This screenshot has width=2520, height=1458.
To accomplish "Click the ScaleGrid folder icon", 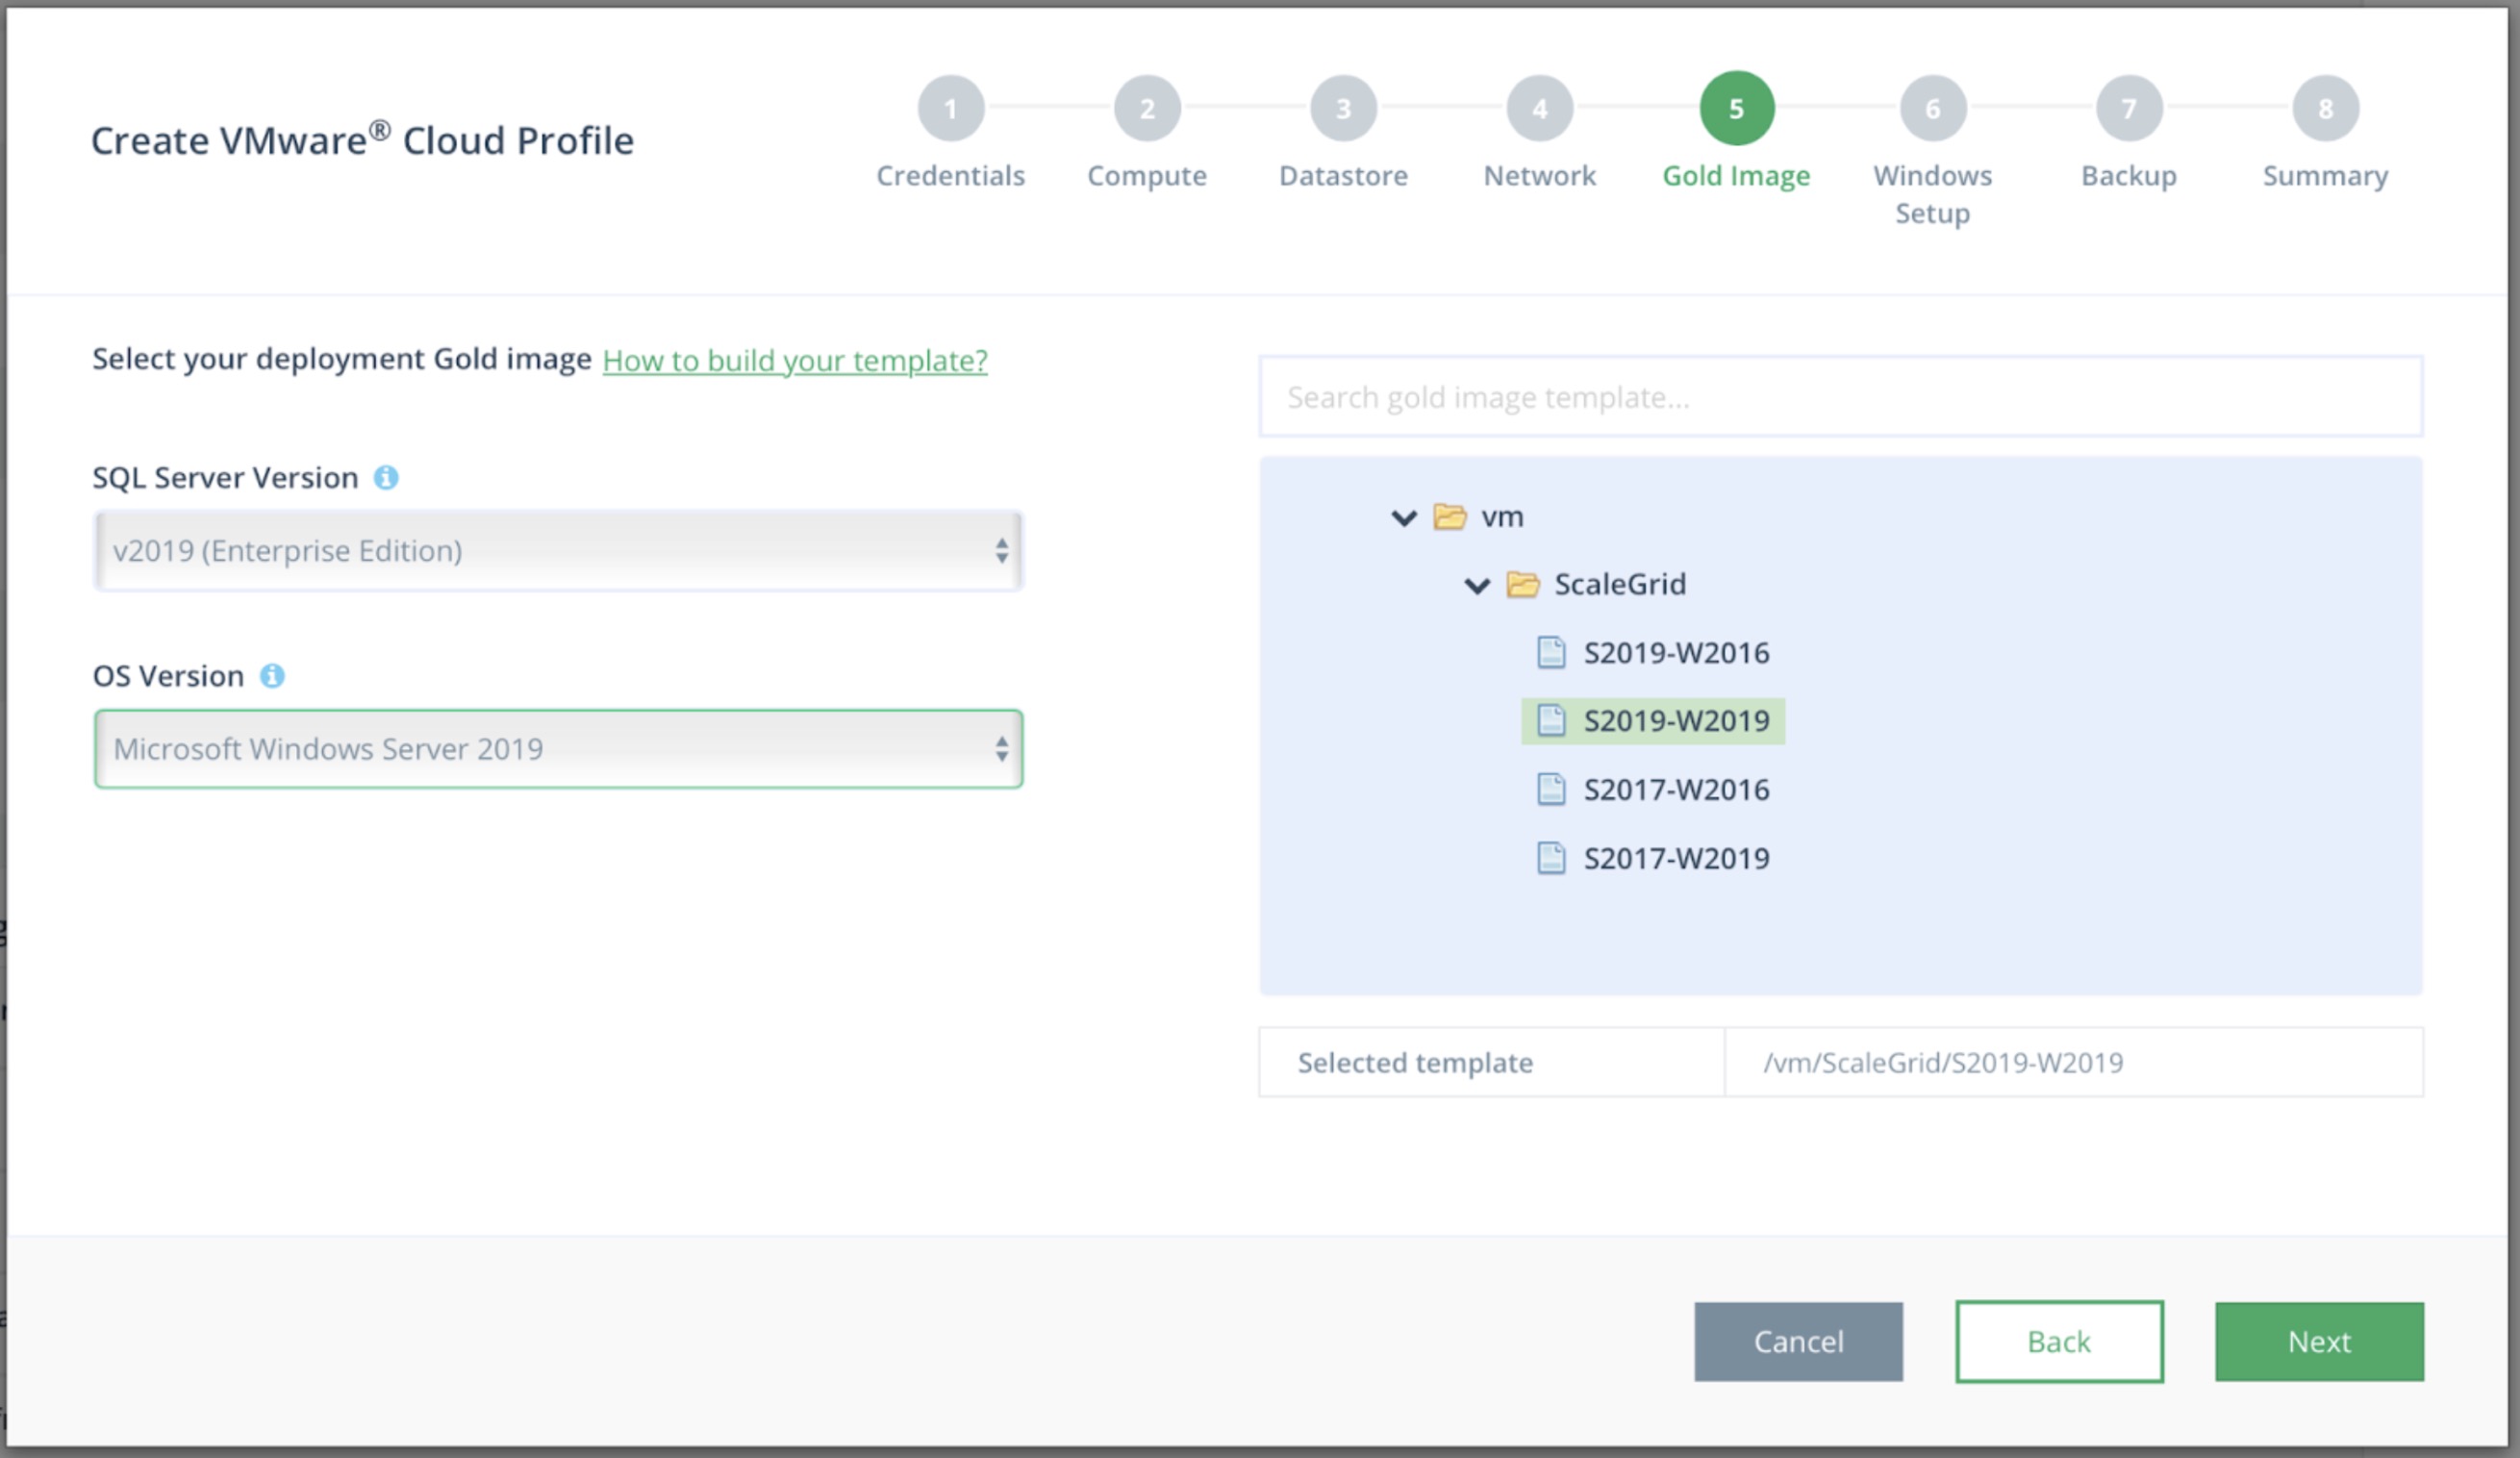I will 1522,585.
